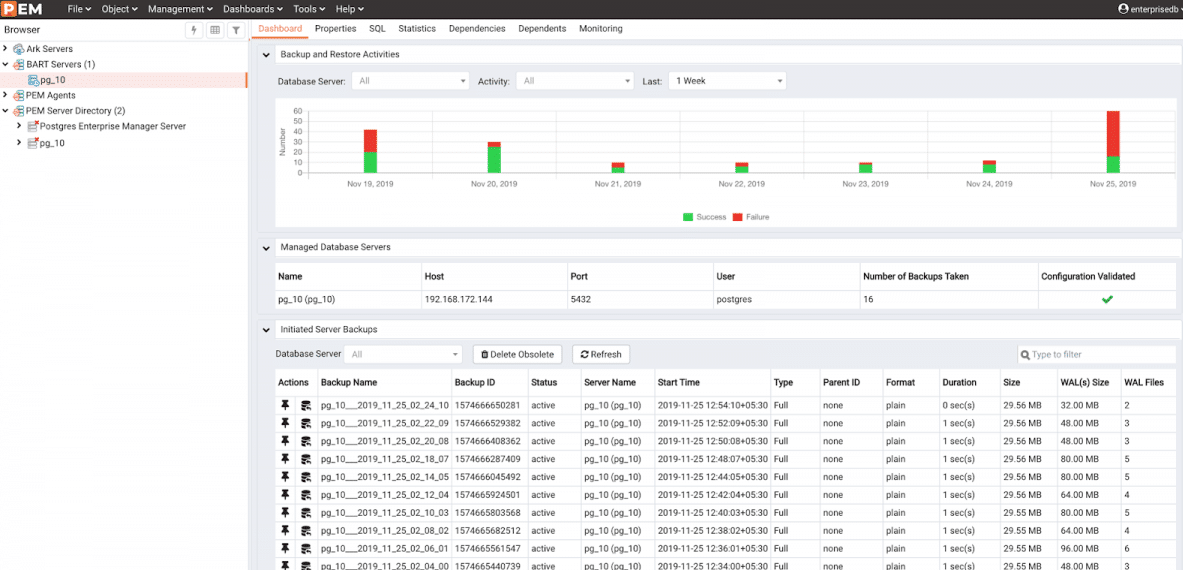1183x570 pixels.
Task: Restore backup pg_10___2019_11_25_02_06_01
Action: (x=306, y=549)
